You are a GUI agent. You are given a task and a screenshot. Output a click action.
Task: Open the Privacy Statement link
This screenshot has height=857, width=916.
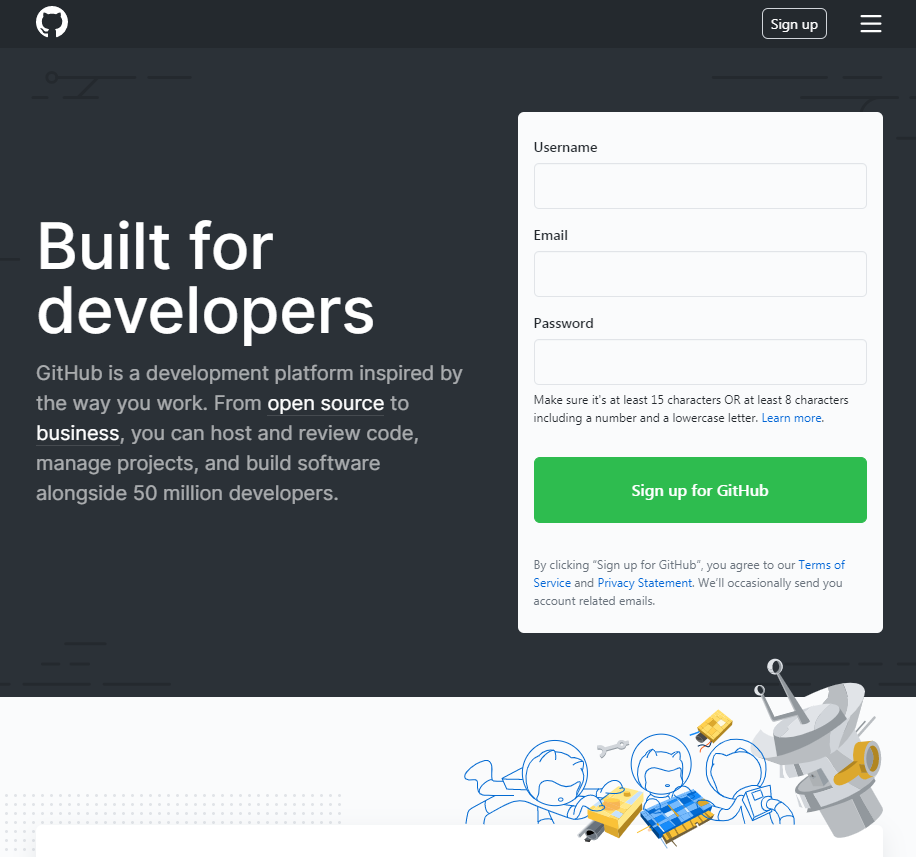(644, 583)
